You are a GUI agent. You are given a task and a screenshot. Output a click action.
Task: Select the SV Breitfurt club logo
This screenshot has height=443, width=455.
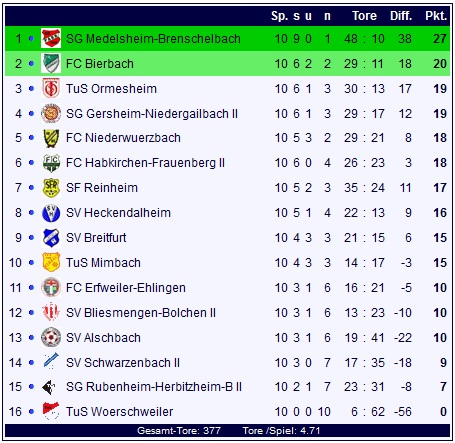[51, 238]
